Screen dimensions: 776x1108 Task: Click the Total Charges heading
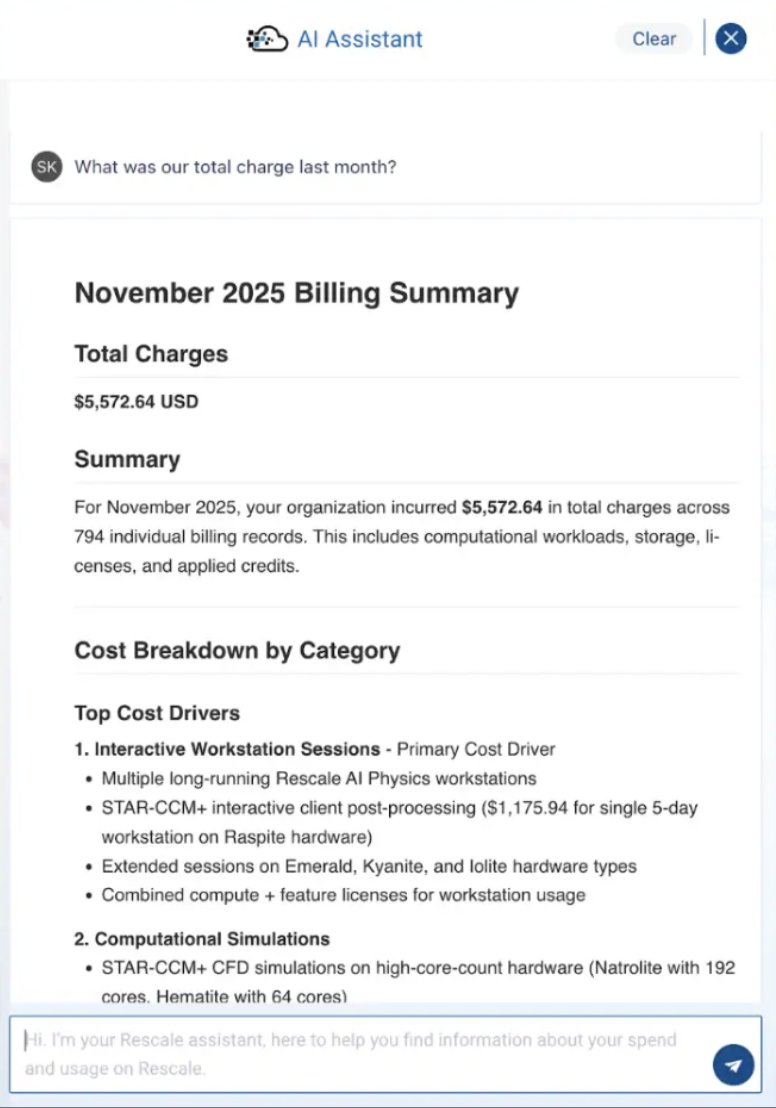pyautogui.click(x=151, y=354)
